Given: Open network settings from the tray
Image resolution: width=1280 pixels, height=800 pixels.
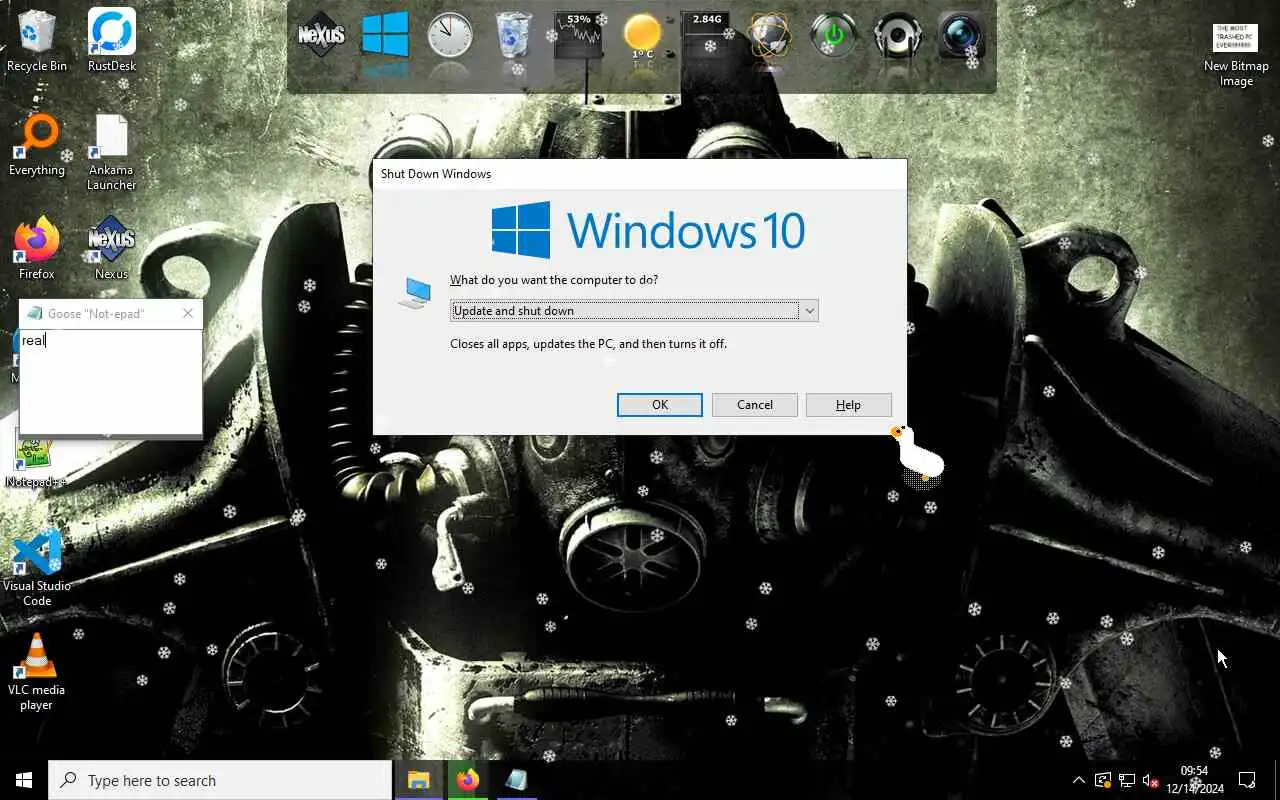Looking at the screenshot, I should (x=1127, y=780).
